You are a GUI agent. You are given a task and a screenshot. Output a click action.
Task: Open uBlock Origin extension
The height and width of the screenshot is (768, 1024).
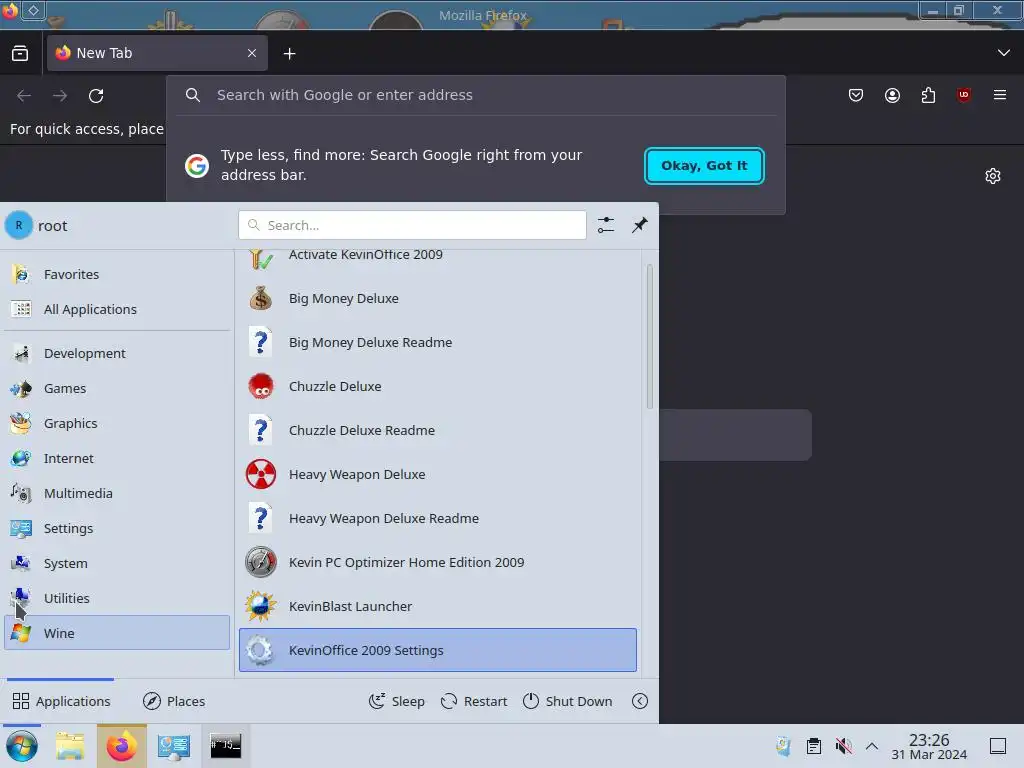[x=963, y=95]
